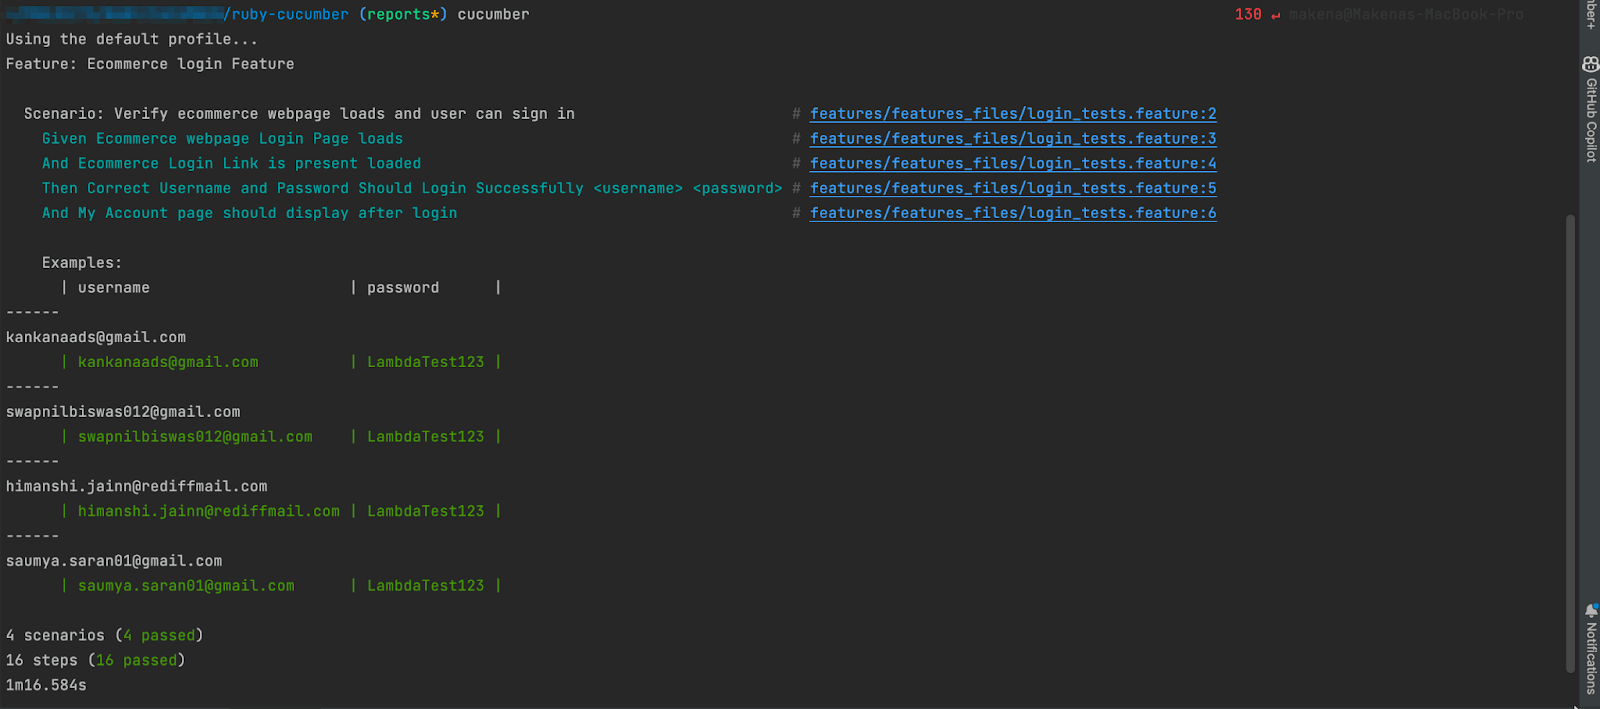Click the '16 passed' steps result
The image size is (1600, 709).
pos(136,661)
